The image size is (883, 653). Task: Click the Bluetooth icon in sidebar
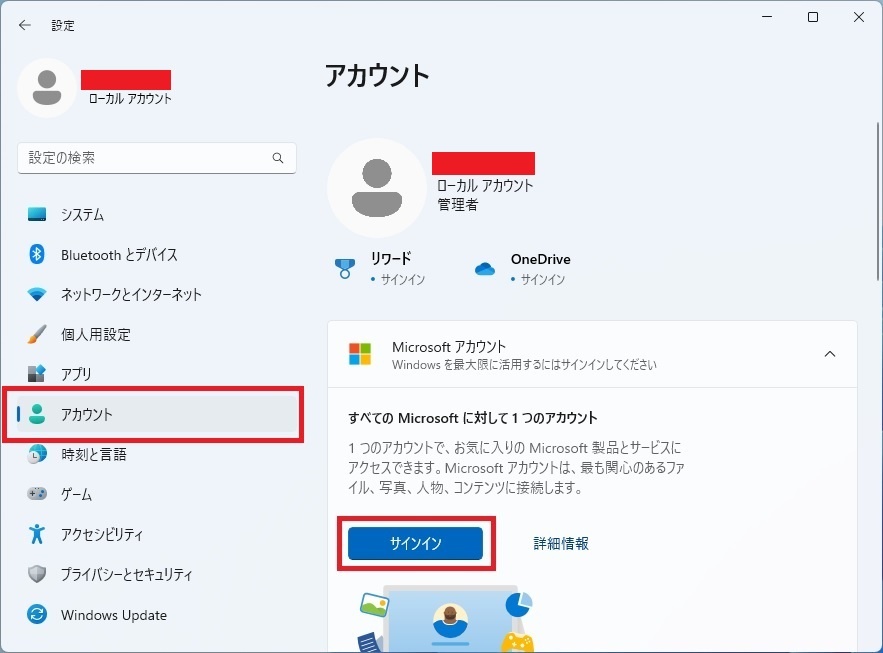click(x=37, y=254)
